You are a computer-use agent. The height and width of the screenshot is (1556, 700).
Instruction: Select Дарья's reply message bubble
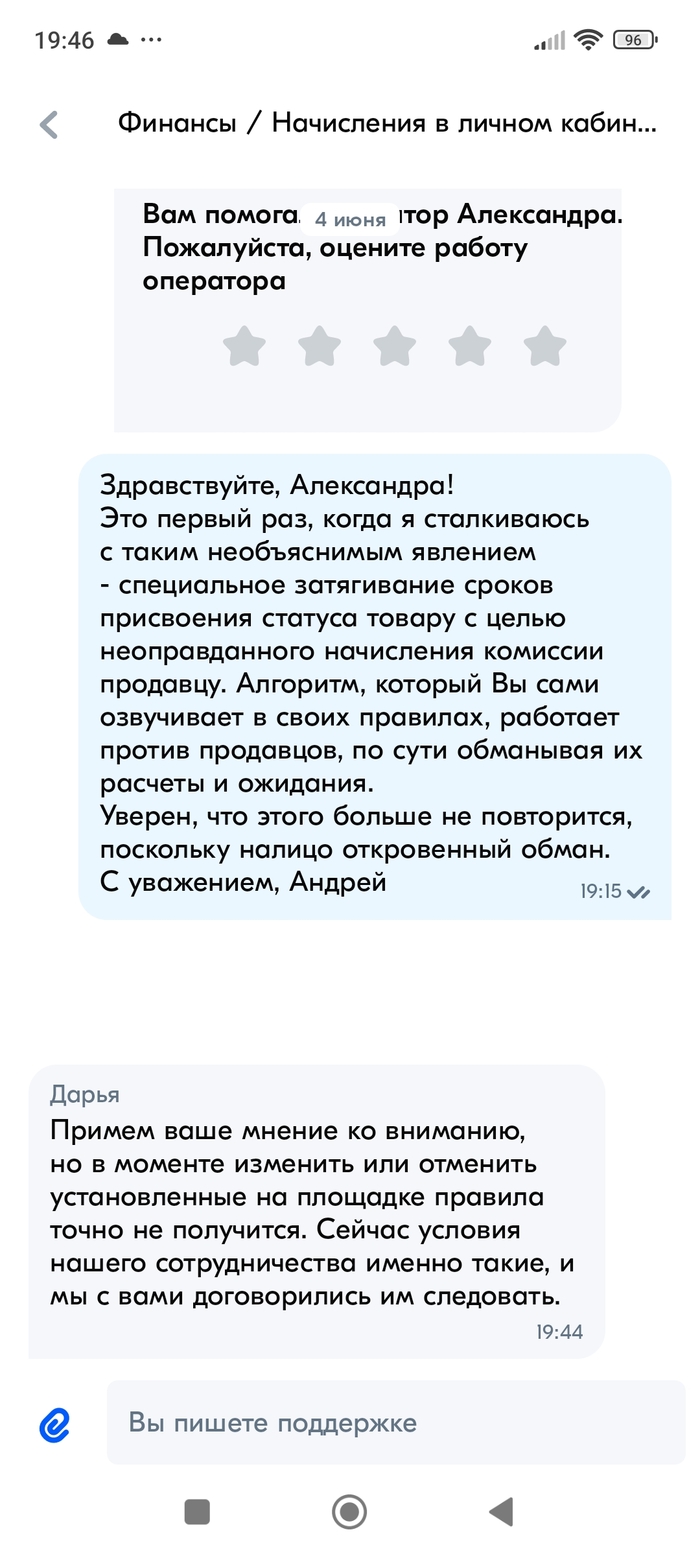(316, 1211)
